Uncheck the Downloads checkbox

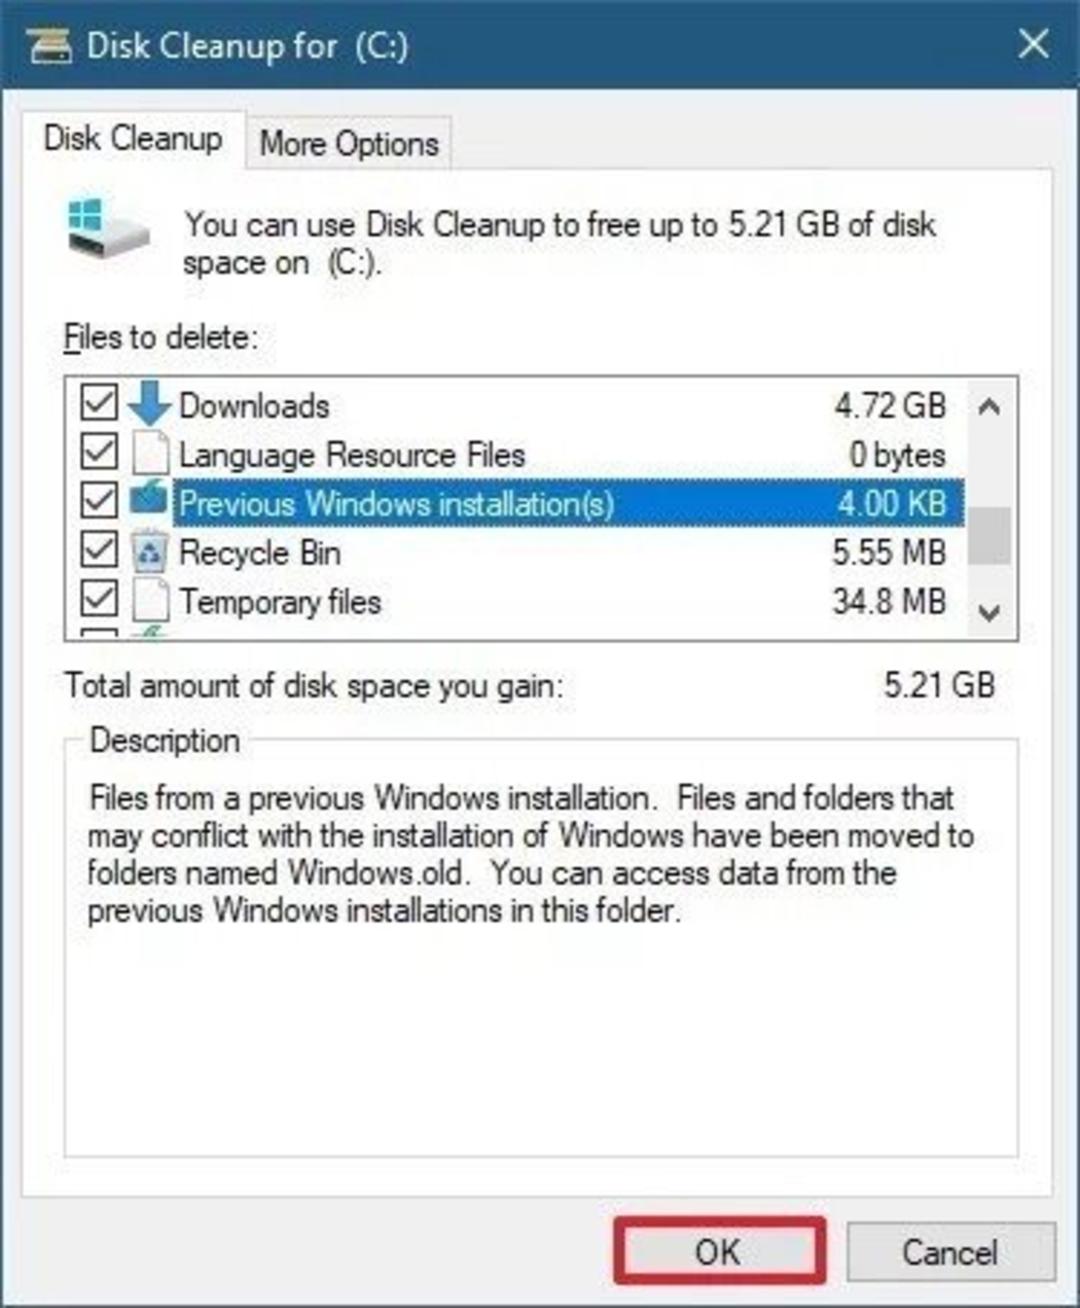[x=99, y=402]
